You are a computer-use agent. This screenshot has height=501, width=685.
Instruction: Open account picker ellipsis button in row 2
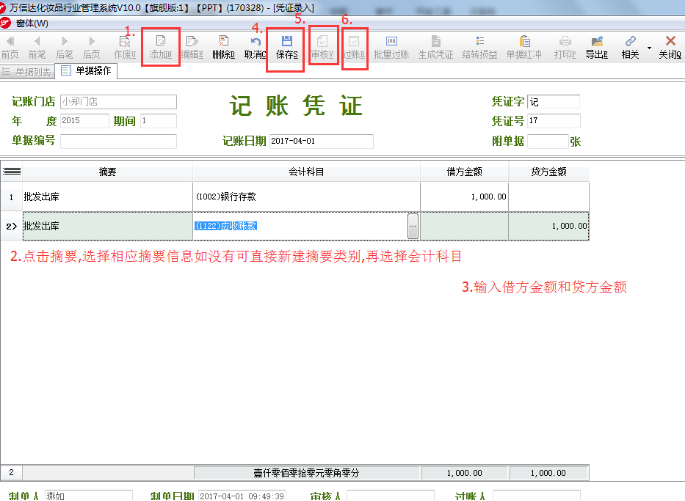pyautogui.click(x=413, y=227)
